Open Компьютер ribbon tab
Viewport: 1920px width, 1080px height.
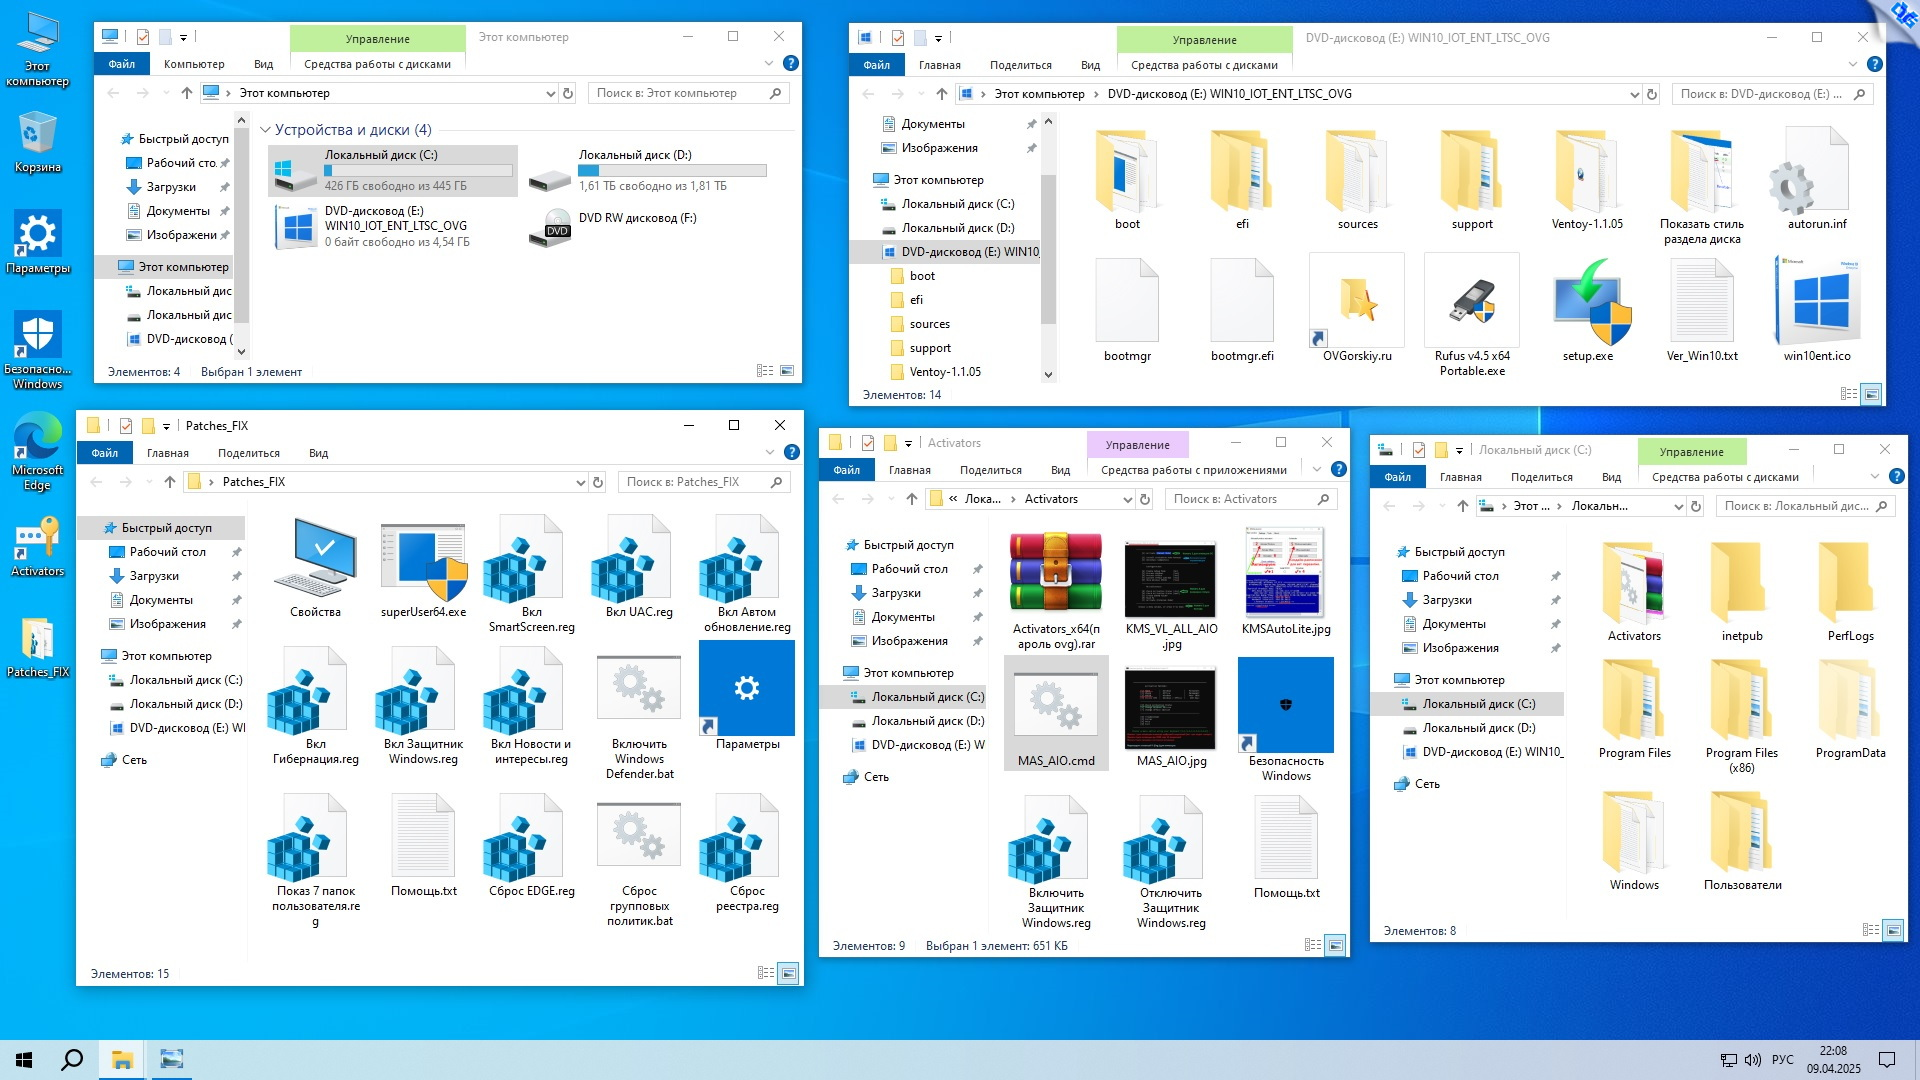point(194,64)
